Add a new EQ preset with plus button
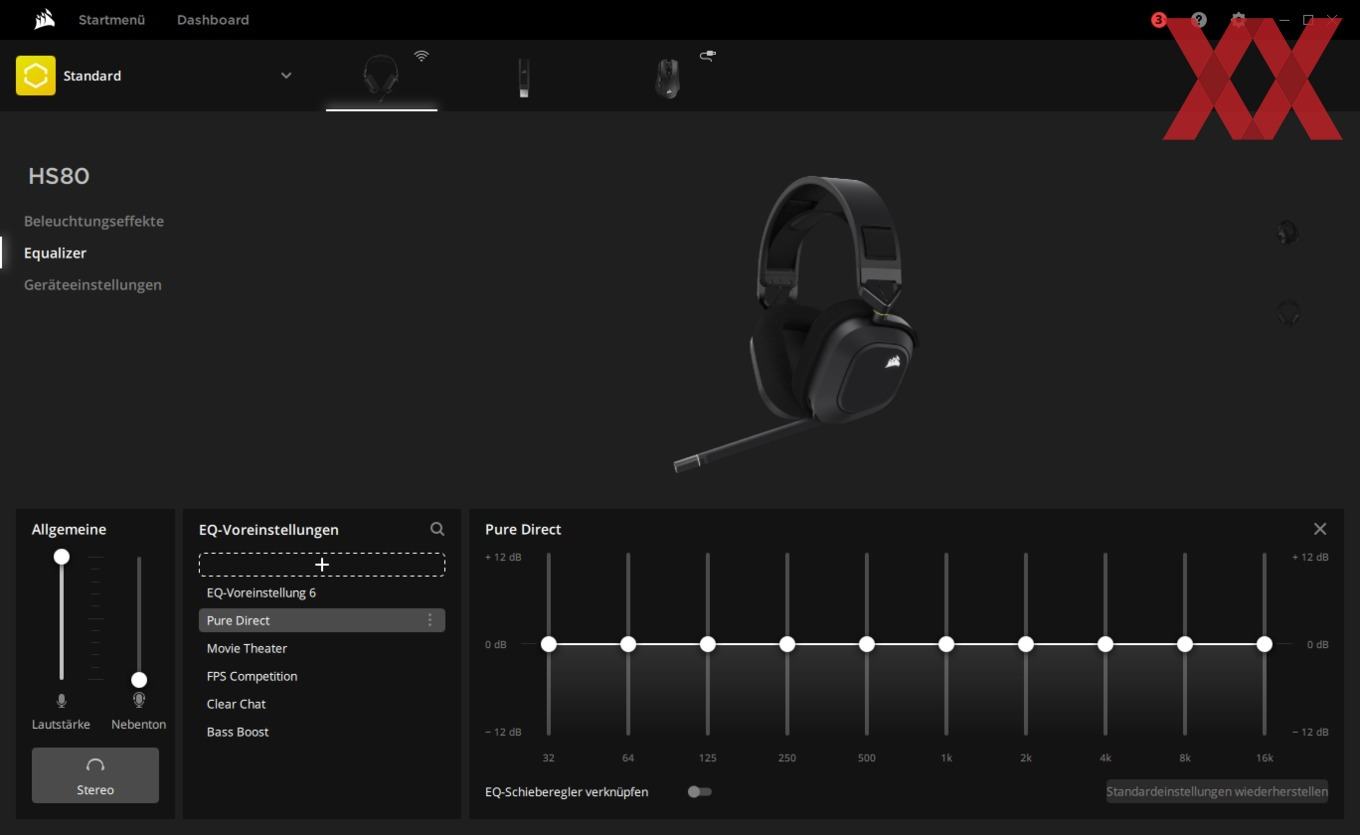The image size is (1360, 835). 322,565
